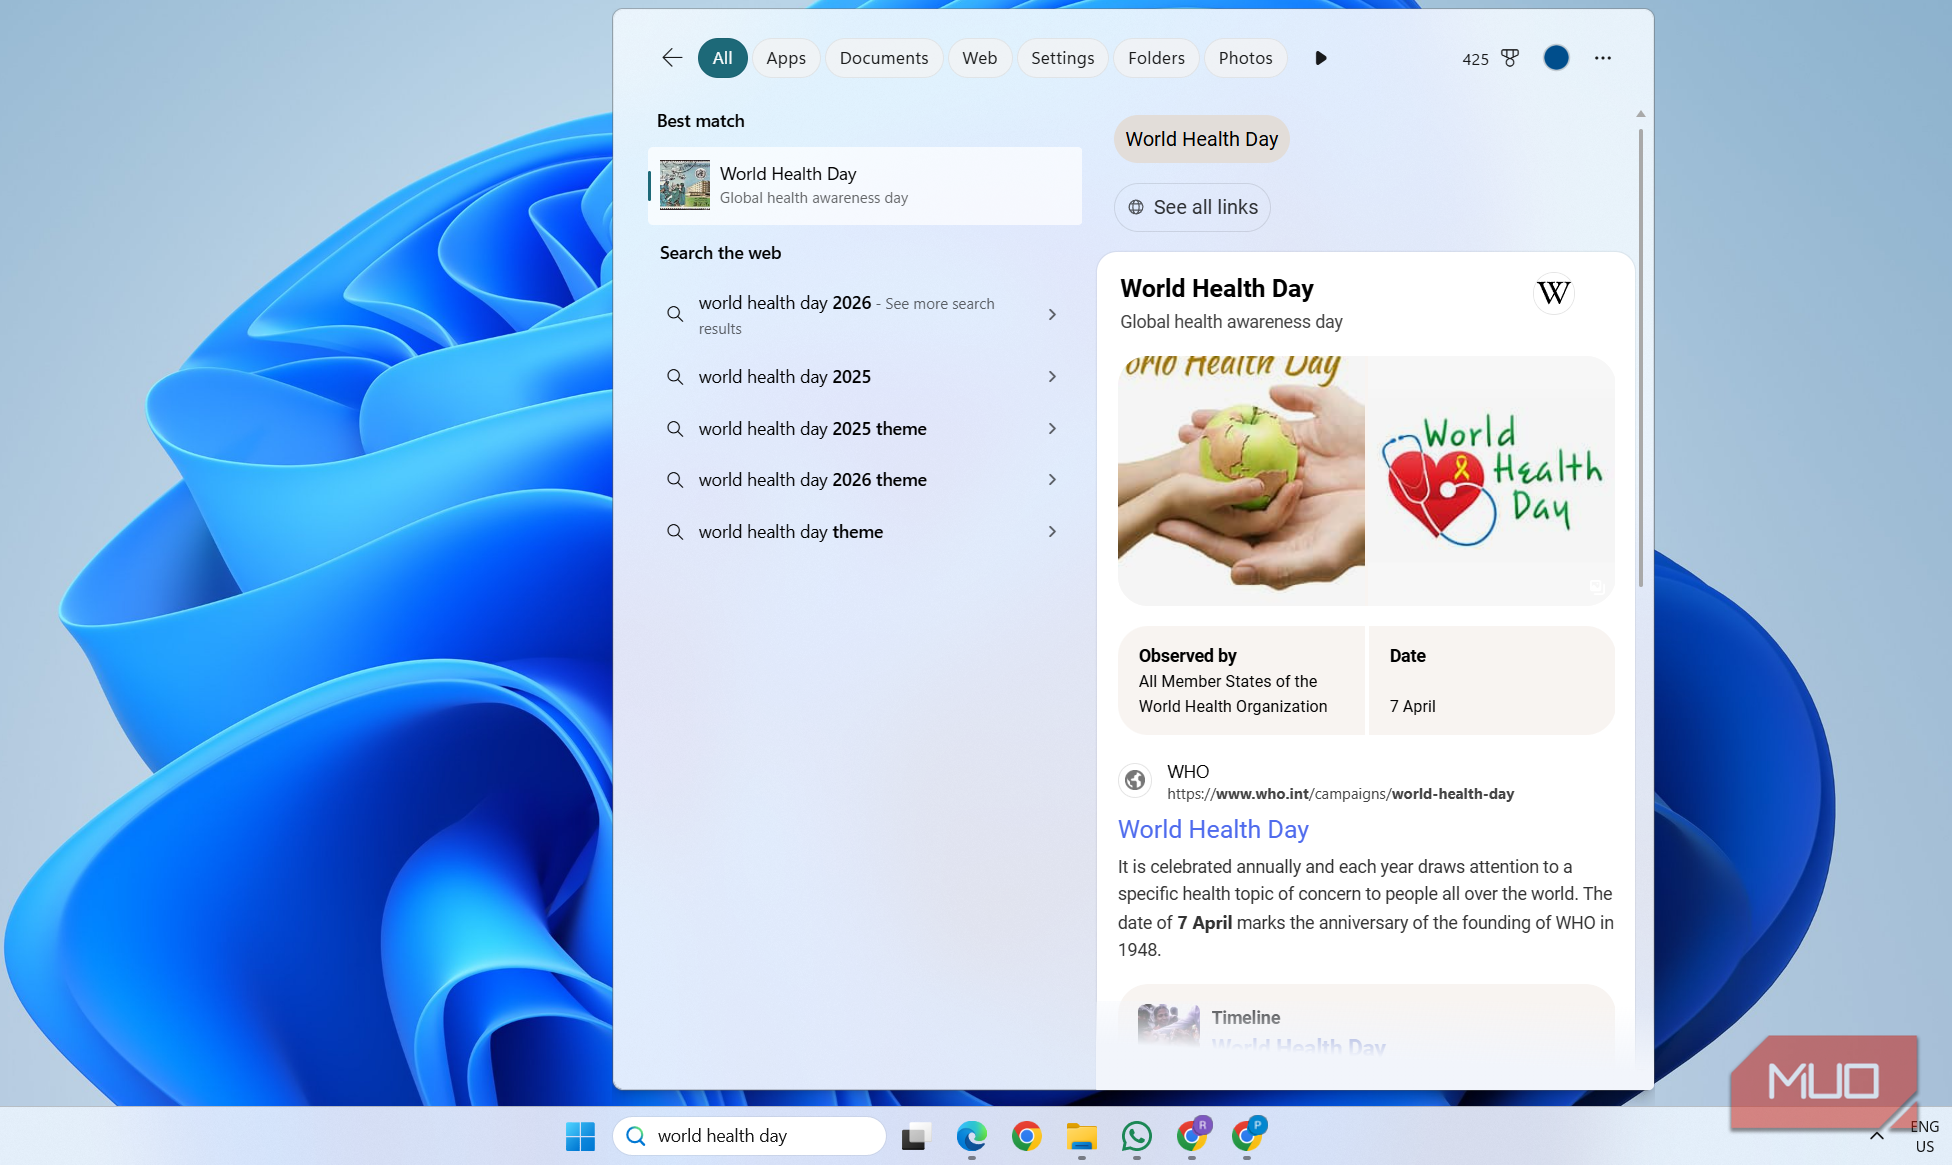The width and height of the screenshot is (1952, 1165).
Task: Expand arrow for world health day 2025 theme
Action: [1052, 429]
